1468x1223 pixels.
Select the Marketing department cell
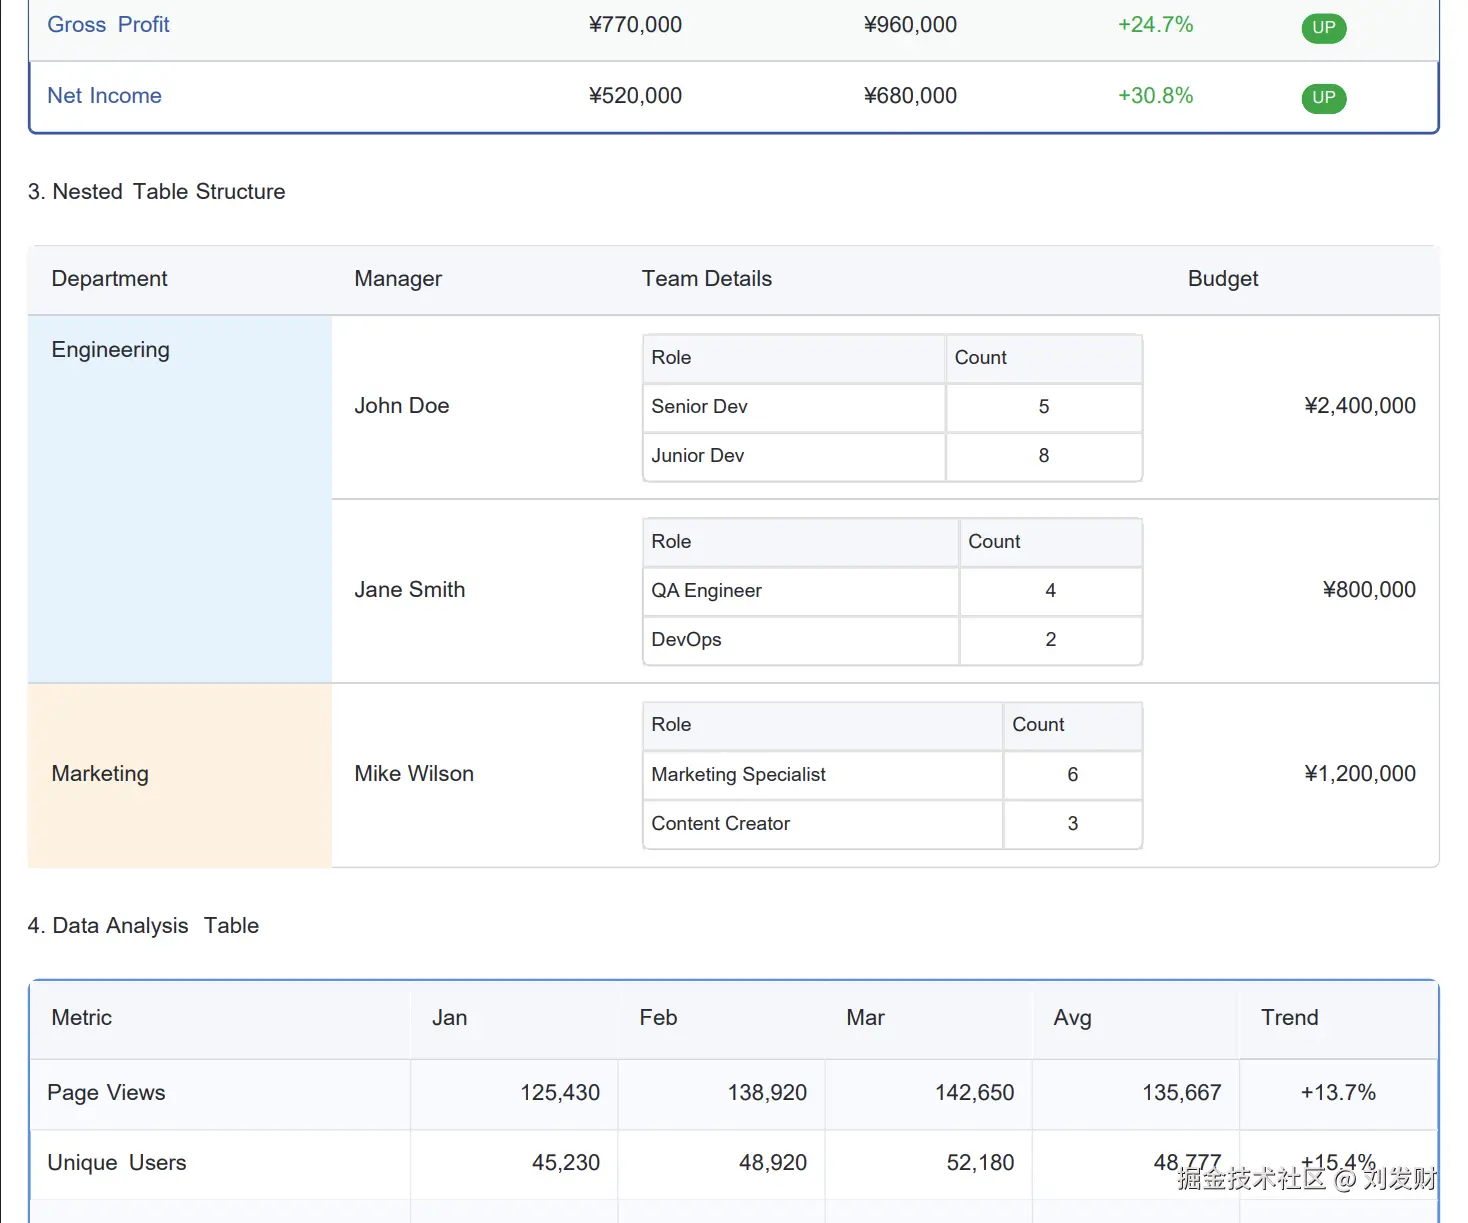click(x=100, y=774)
